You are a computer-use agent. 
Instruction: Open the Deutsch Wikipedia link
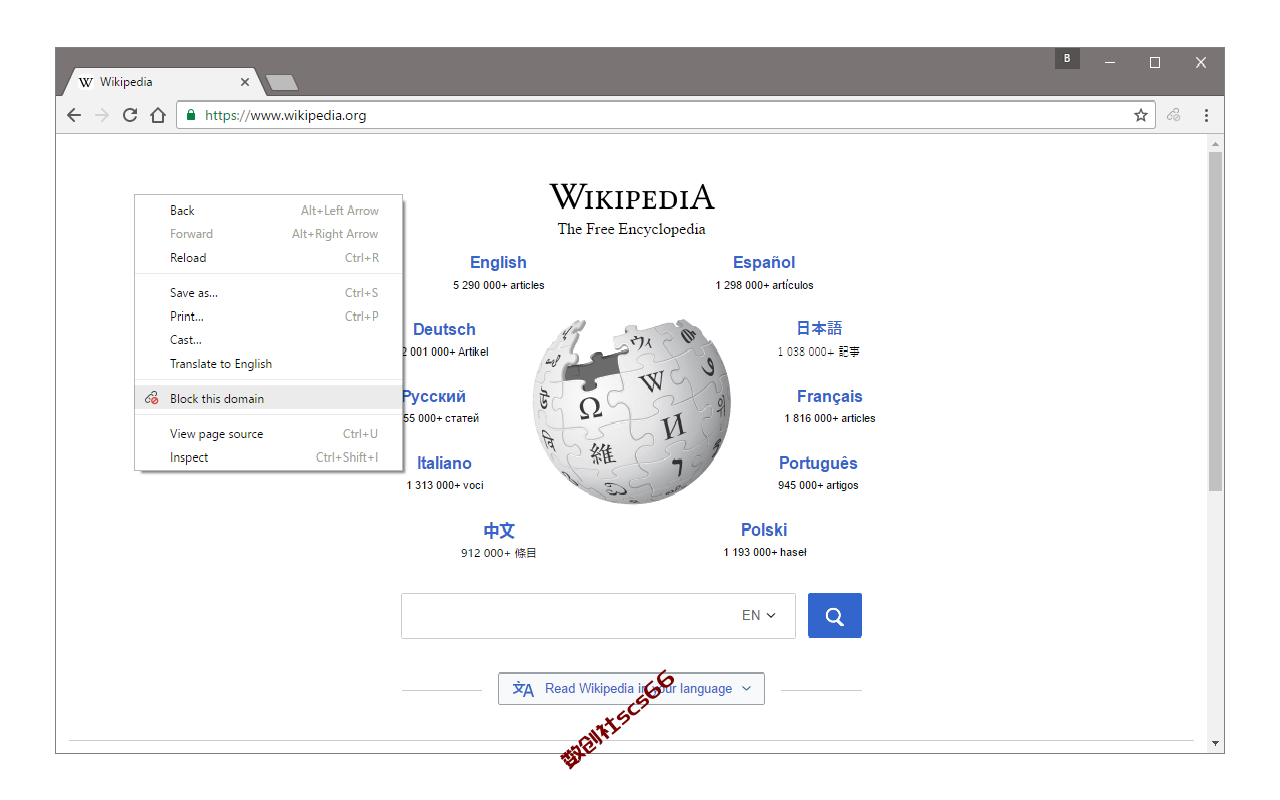[444, 329]
